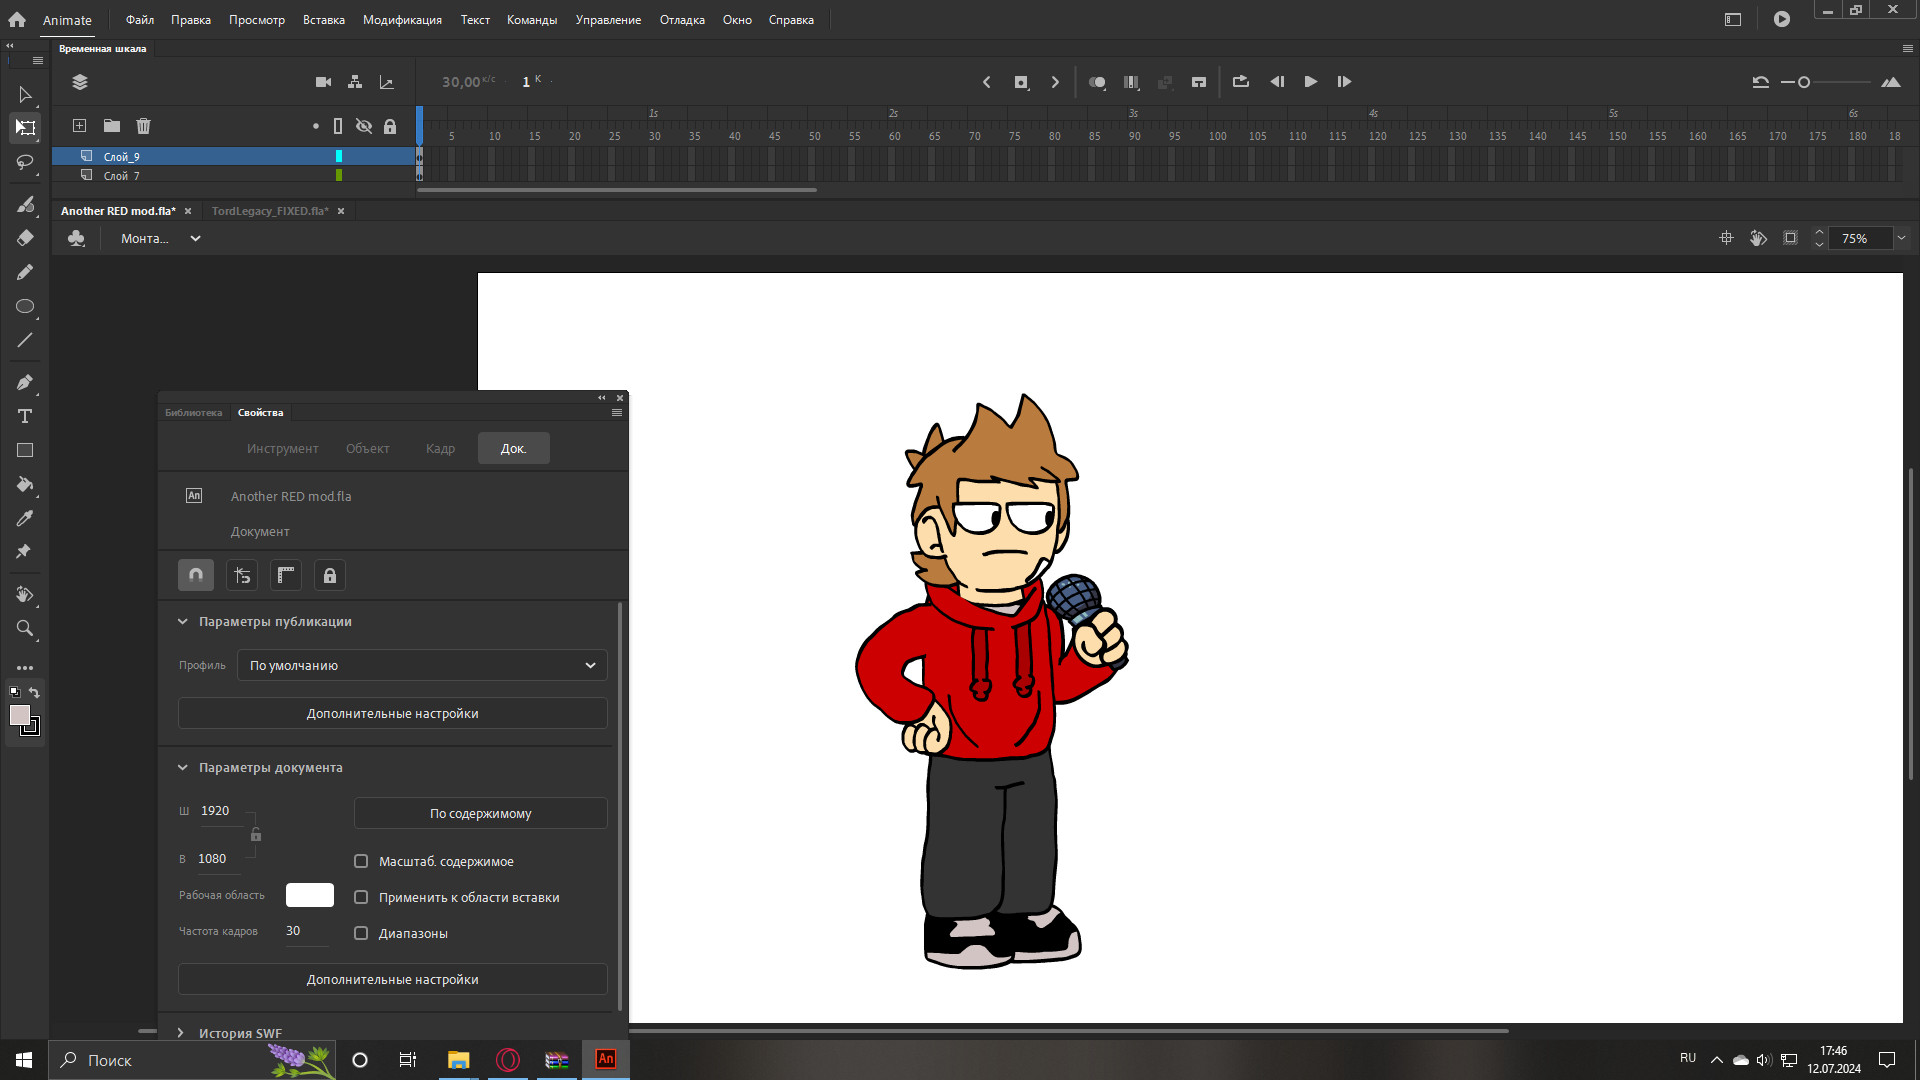1920x1080 pixels.
Task: Open the stage color swatch picker
Action: coord(309,895)
